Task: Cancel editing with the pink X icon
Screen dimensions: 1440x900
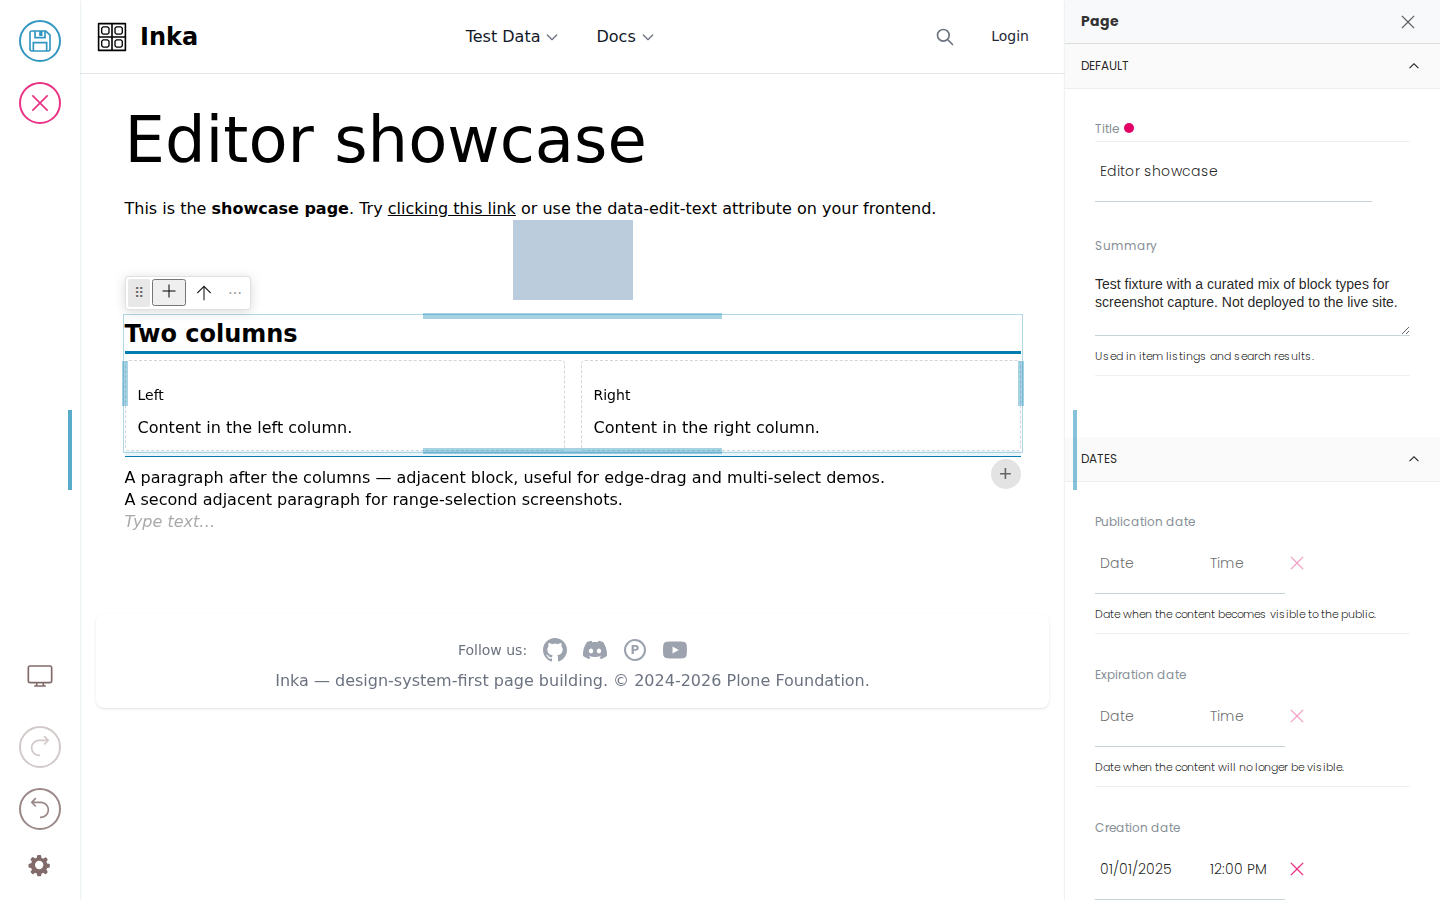Action: click(x=40, y=103)
